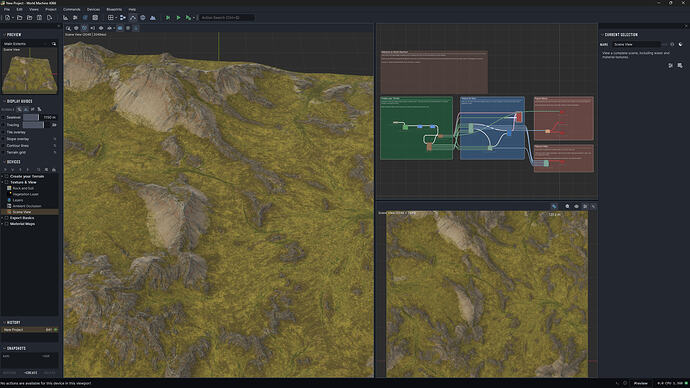The height and width of the screenshot is (388, 690).
Task: Click the Scene View name input field
Action: point(636,44)
